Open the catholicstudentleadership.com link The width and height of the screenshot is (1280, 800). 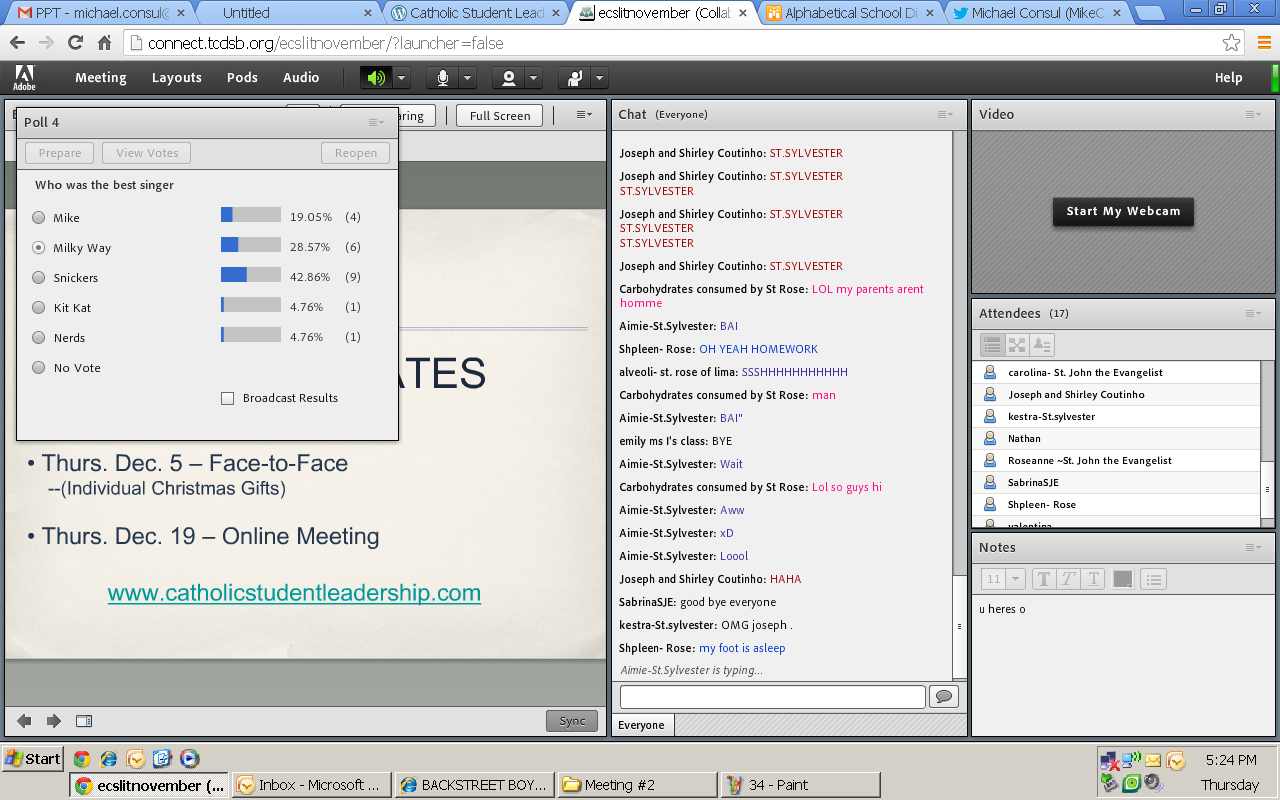pyautogui.click(x=294, y=593)
